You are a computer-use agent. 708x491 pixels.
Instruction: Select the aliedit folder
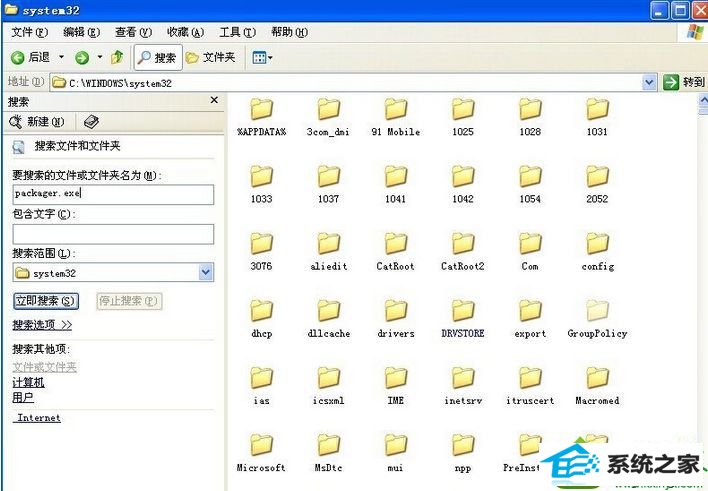[328, 252]
